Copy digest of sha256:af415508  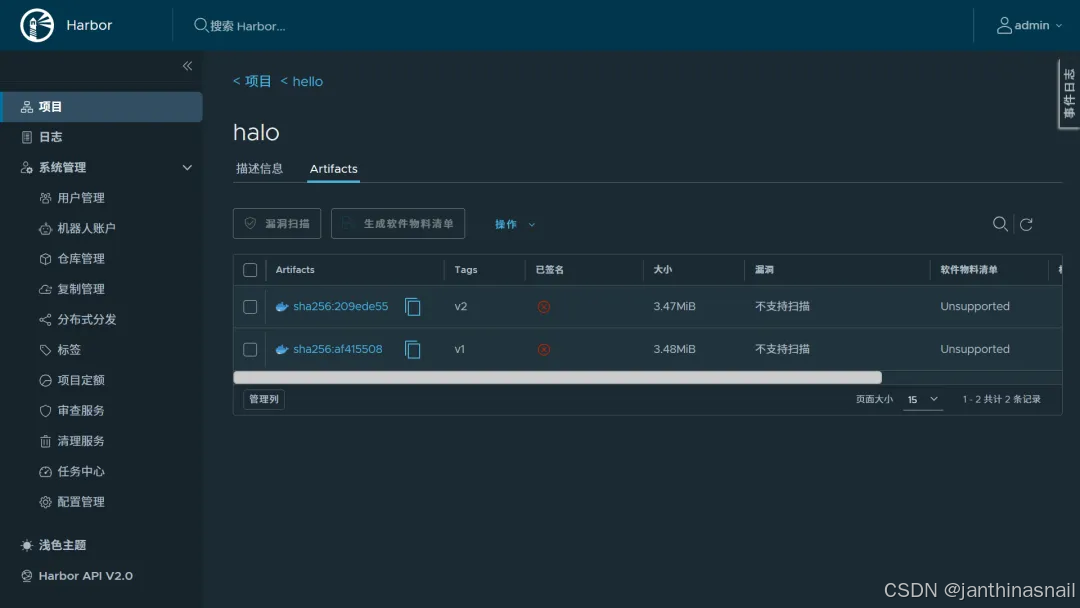tap(413, 350)
